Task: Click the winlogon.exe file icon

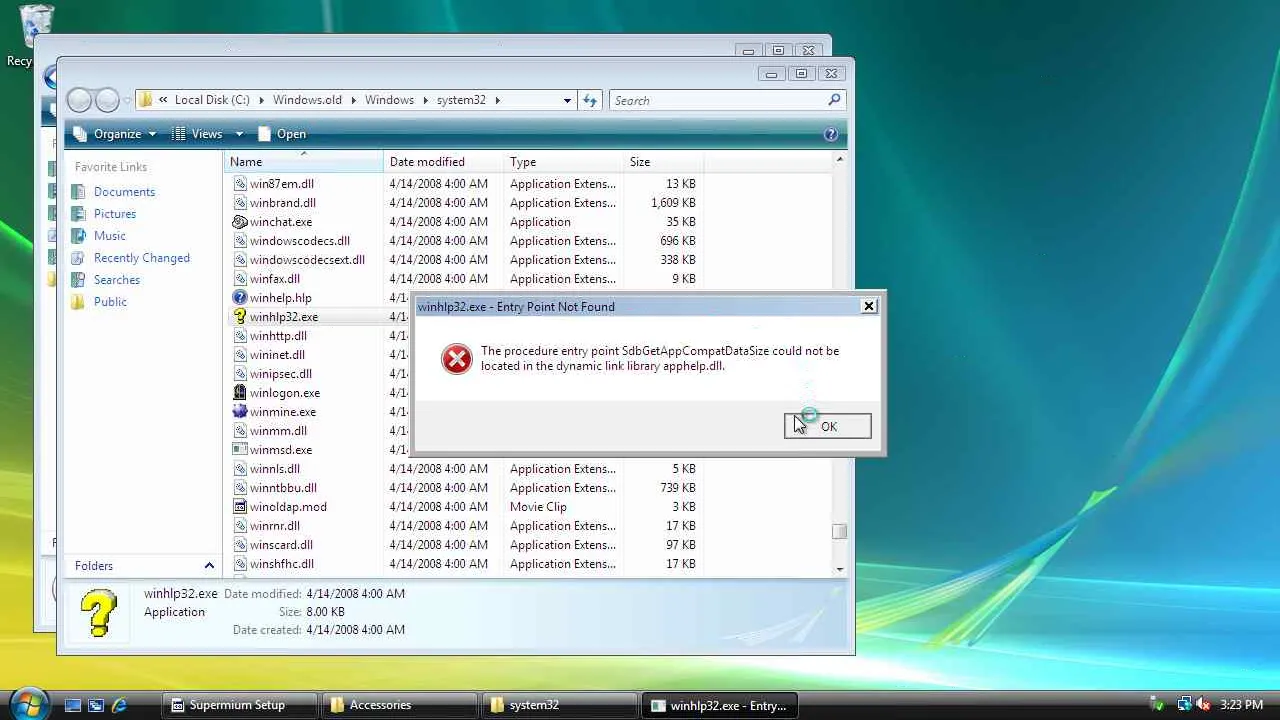Action: pyautogui.click(x=239, y=393)
